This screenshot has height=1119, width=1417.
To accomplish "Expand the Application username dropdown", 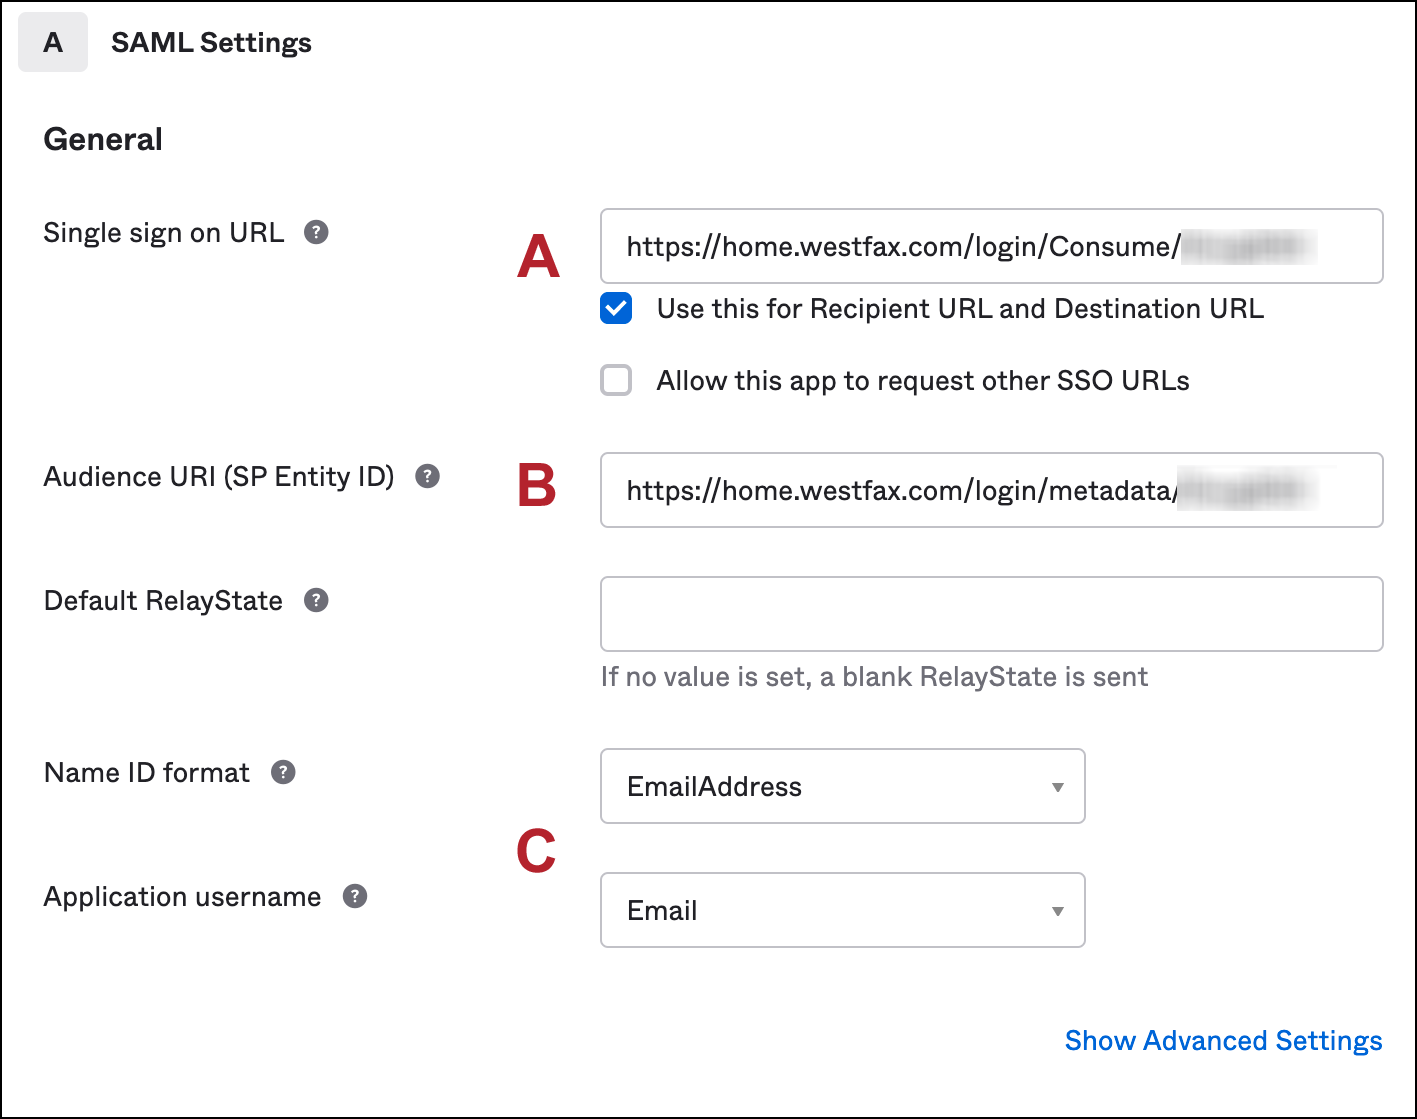I will 842,911.
